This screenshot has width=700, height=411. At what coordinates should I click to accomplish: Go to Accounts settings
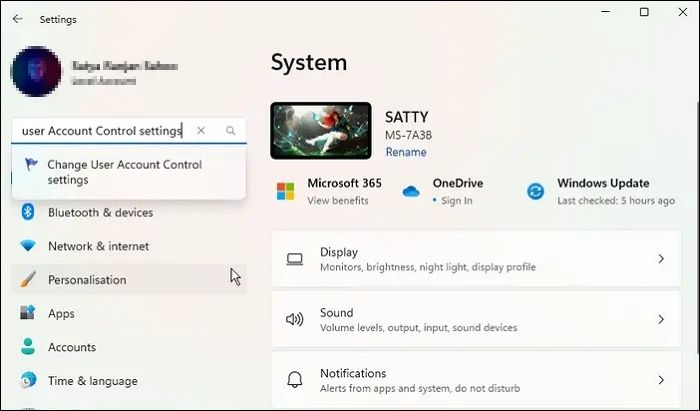click(x=72, y=348)
